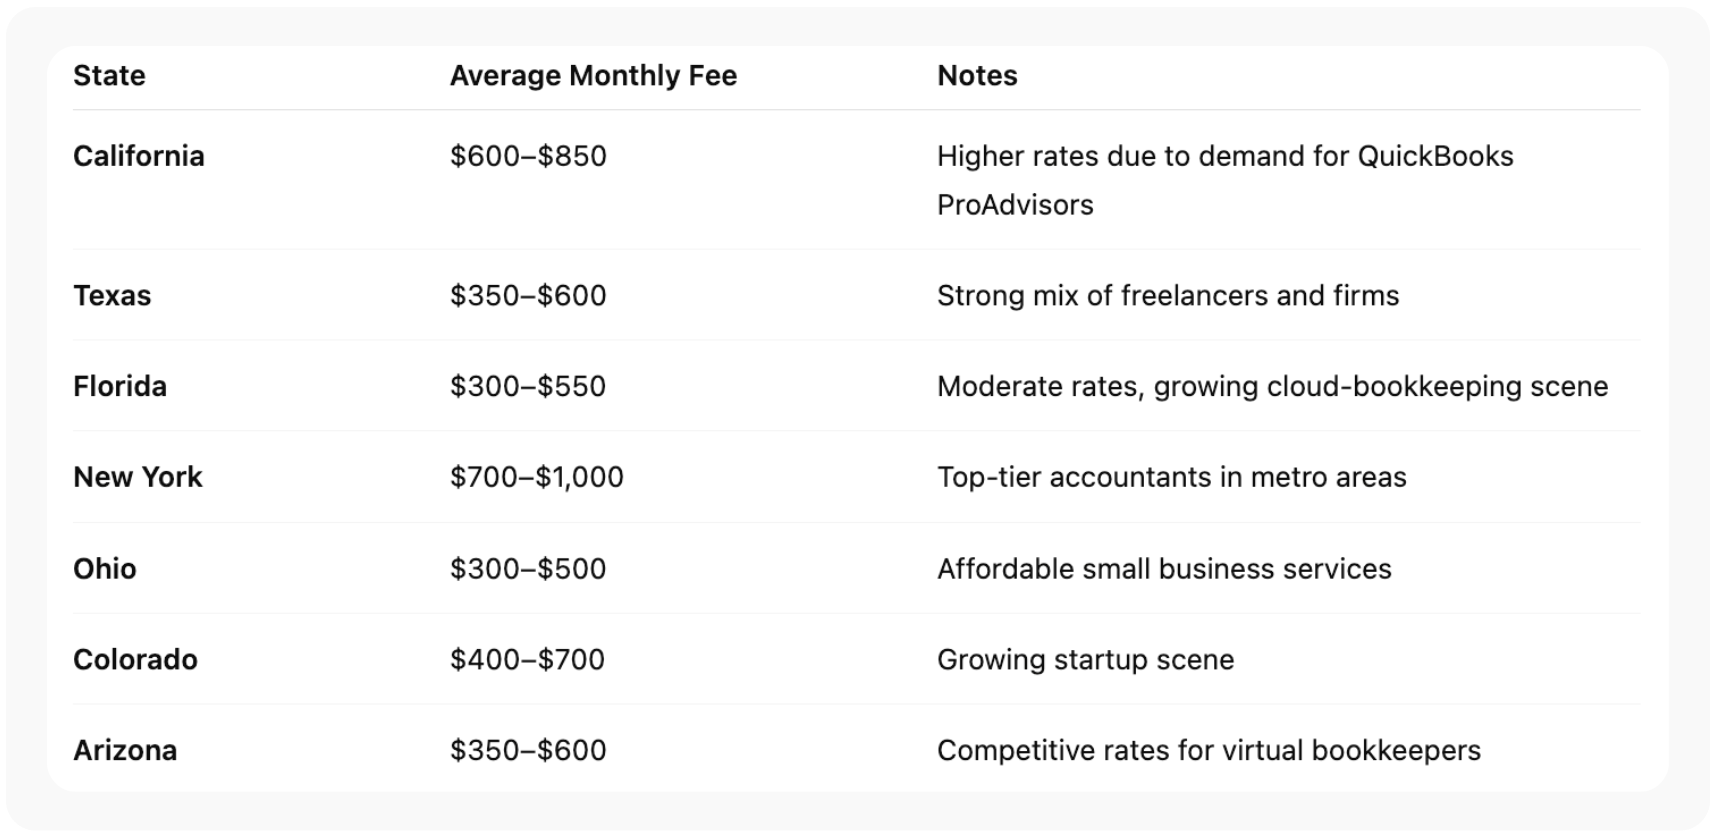Select the $300–$550 fee value
1719x839 pixels.
528,387
